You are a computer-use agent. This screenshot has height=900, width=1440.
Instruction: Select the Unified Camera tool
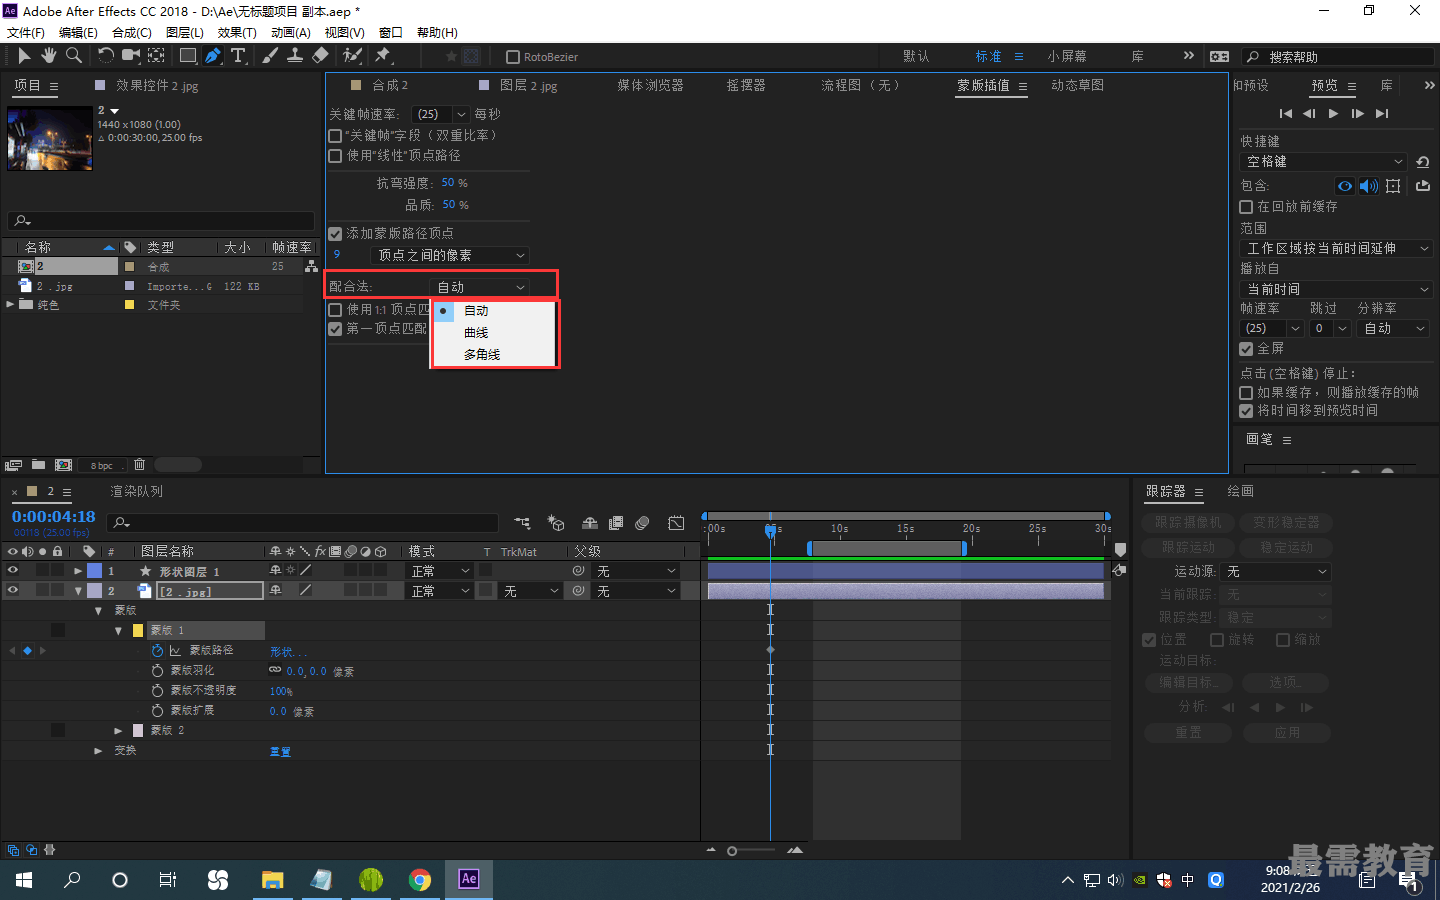131,56
